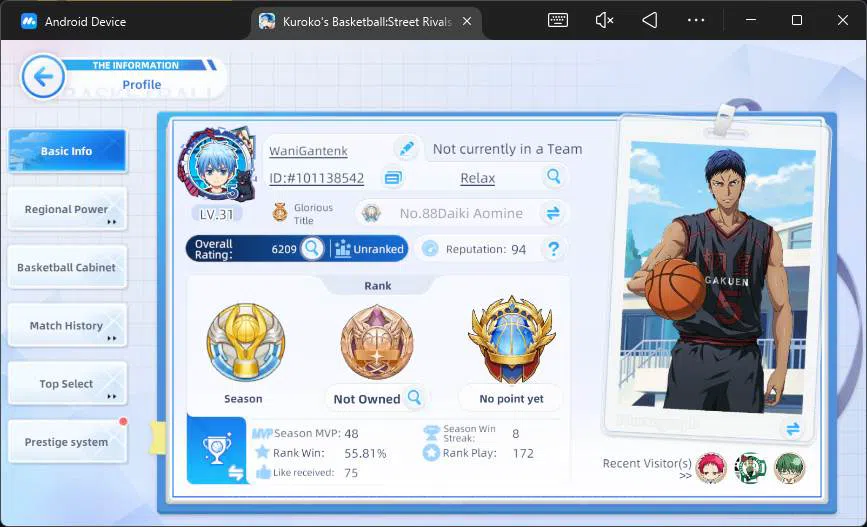The width and height of the screenshot is (867, 527).
Task: Unmute the emulator using the speaker icon
Action: tap(604, 20)
